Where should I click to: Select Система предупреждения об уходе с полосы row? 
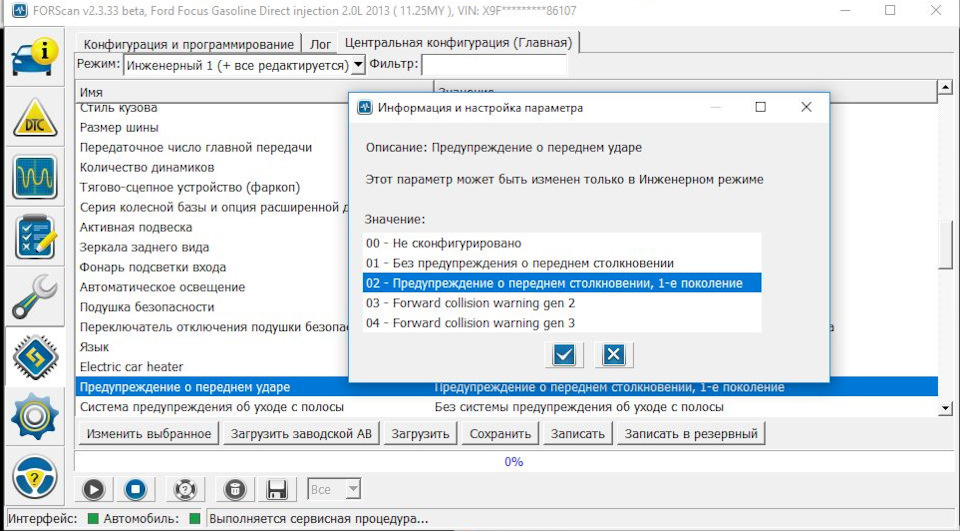coord(506,407)
